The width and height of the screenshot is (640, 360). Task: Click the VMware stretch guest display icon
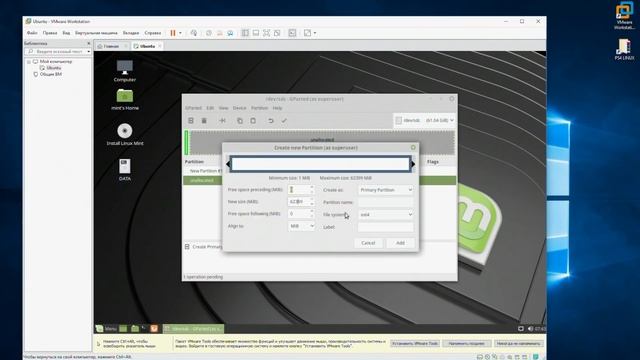click(x=307, y=33)
